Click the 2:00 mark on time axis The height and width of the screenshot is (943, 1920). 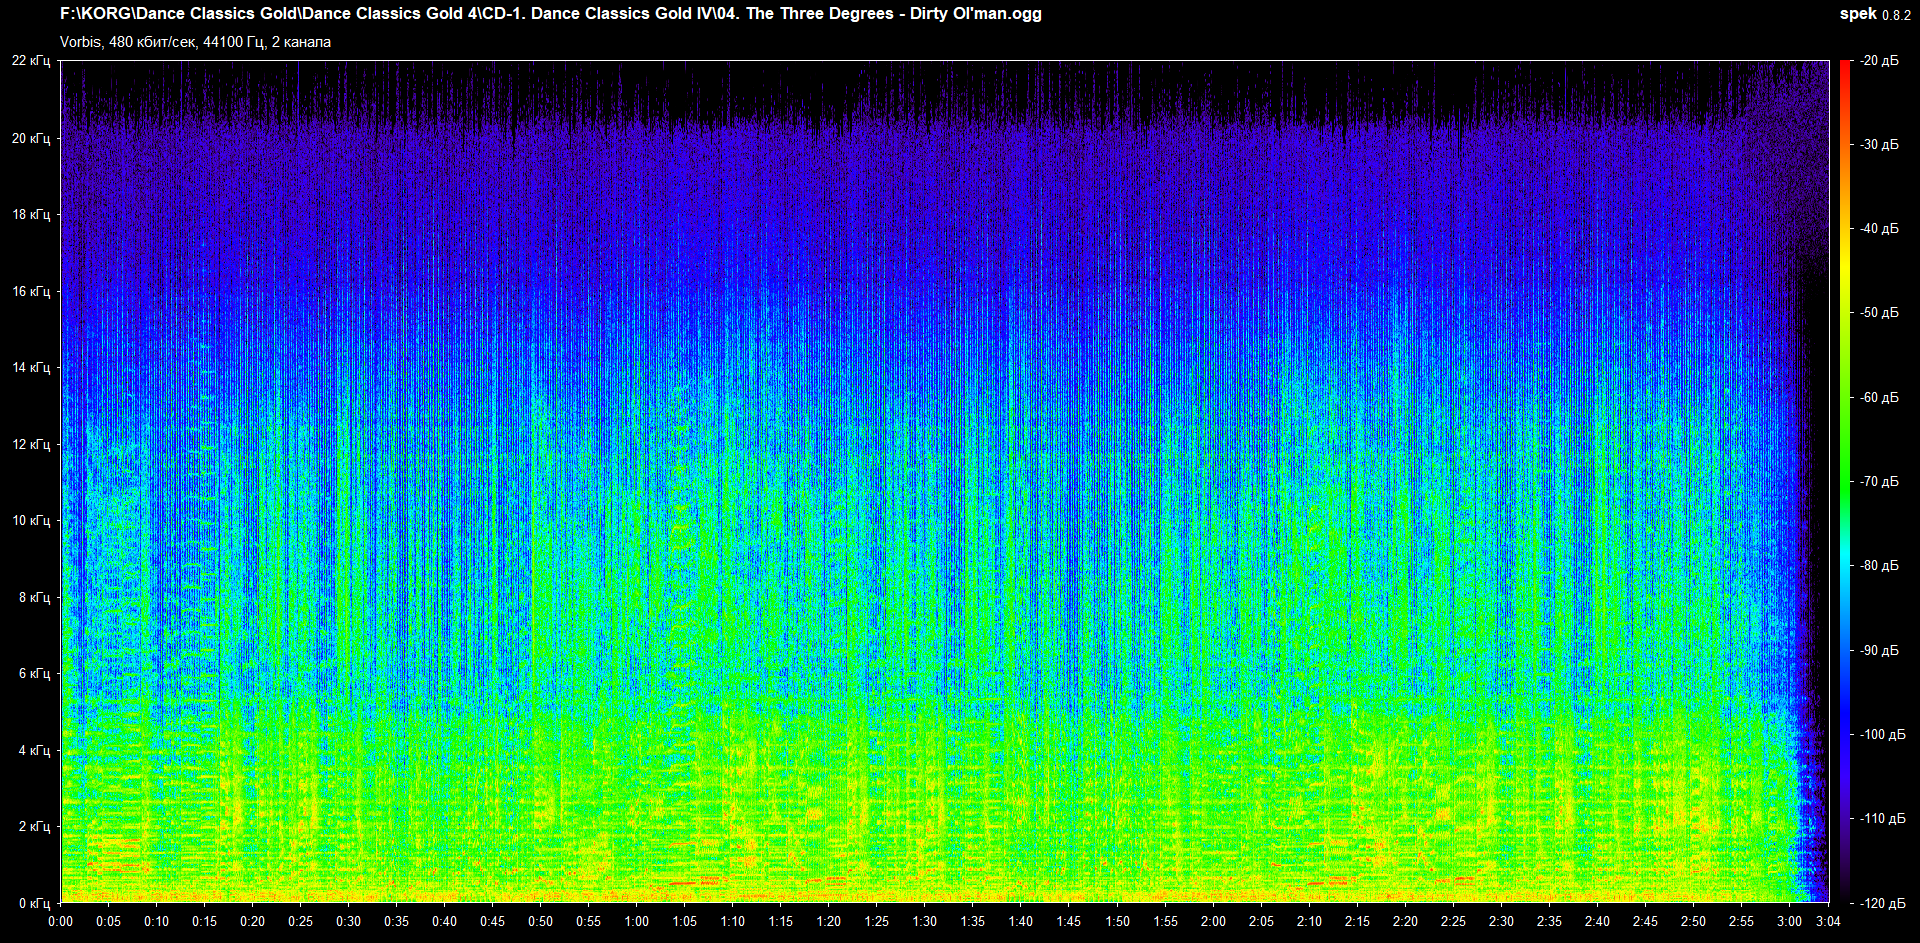click(1213, 921)
